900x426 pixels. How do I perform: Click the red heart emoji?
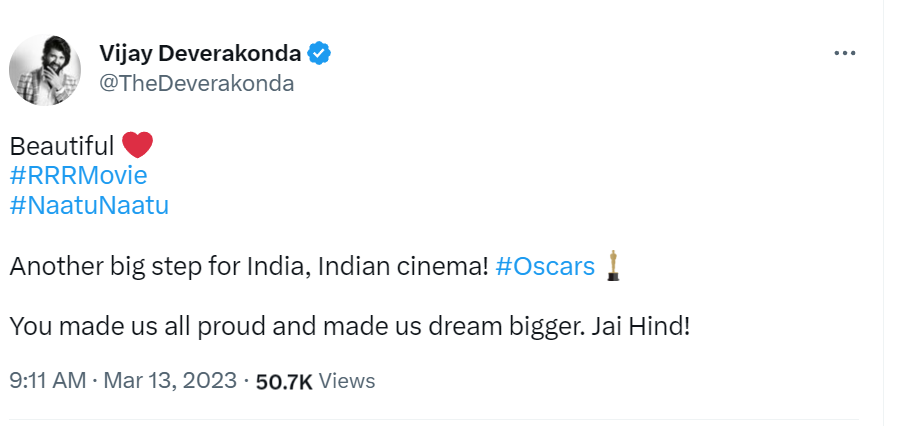pos(137,145)
